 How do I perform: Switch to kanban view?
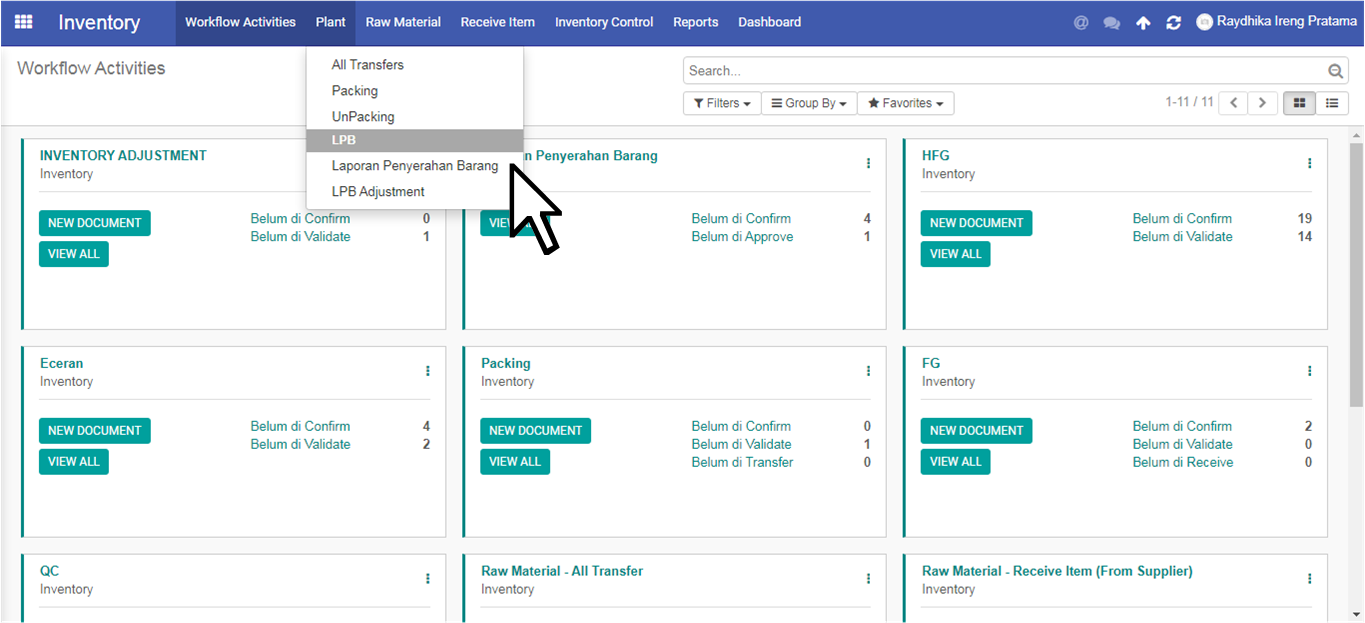point(1299,103)
